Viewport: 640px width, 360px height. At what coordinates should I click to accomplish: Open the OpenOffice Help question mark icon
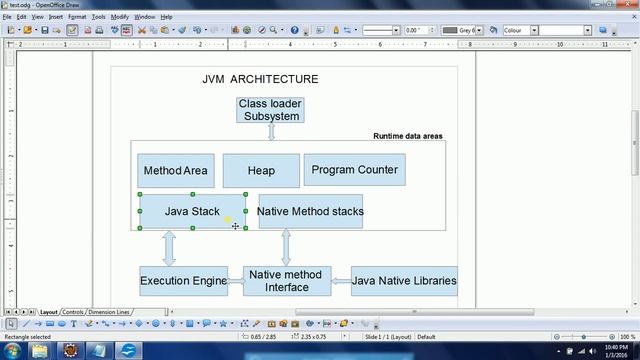(x=294, y=30)
